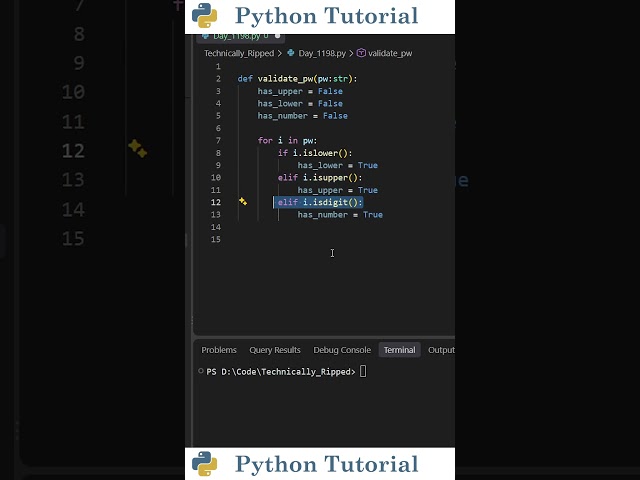The width and height of the screenshot is (640, 480).
Task: Select the Day_1198.py editor tab
Action: [240, 36]
